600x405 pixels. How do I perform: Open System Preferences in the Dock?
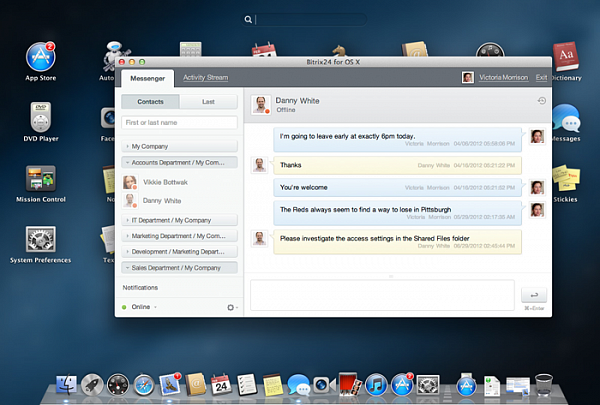(428, 385)
